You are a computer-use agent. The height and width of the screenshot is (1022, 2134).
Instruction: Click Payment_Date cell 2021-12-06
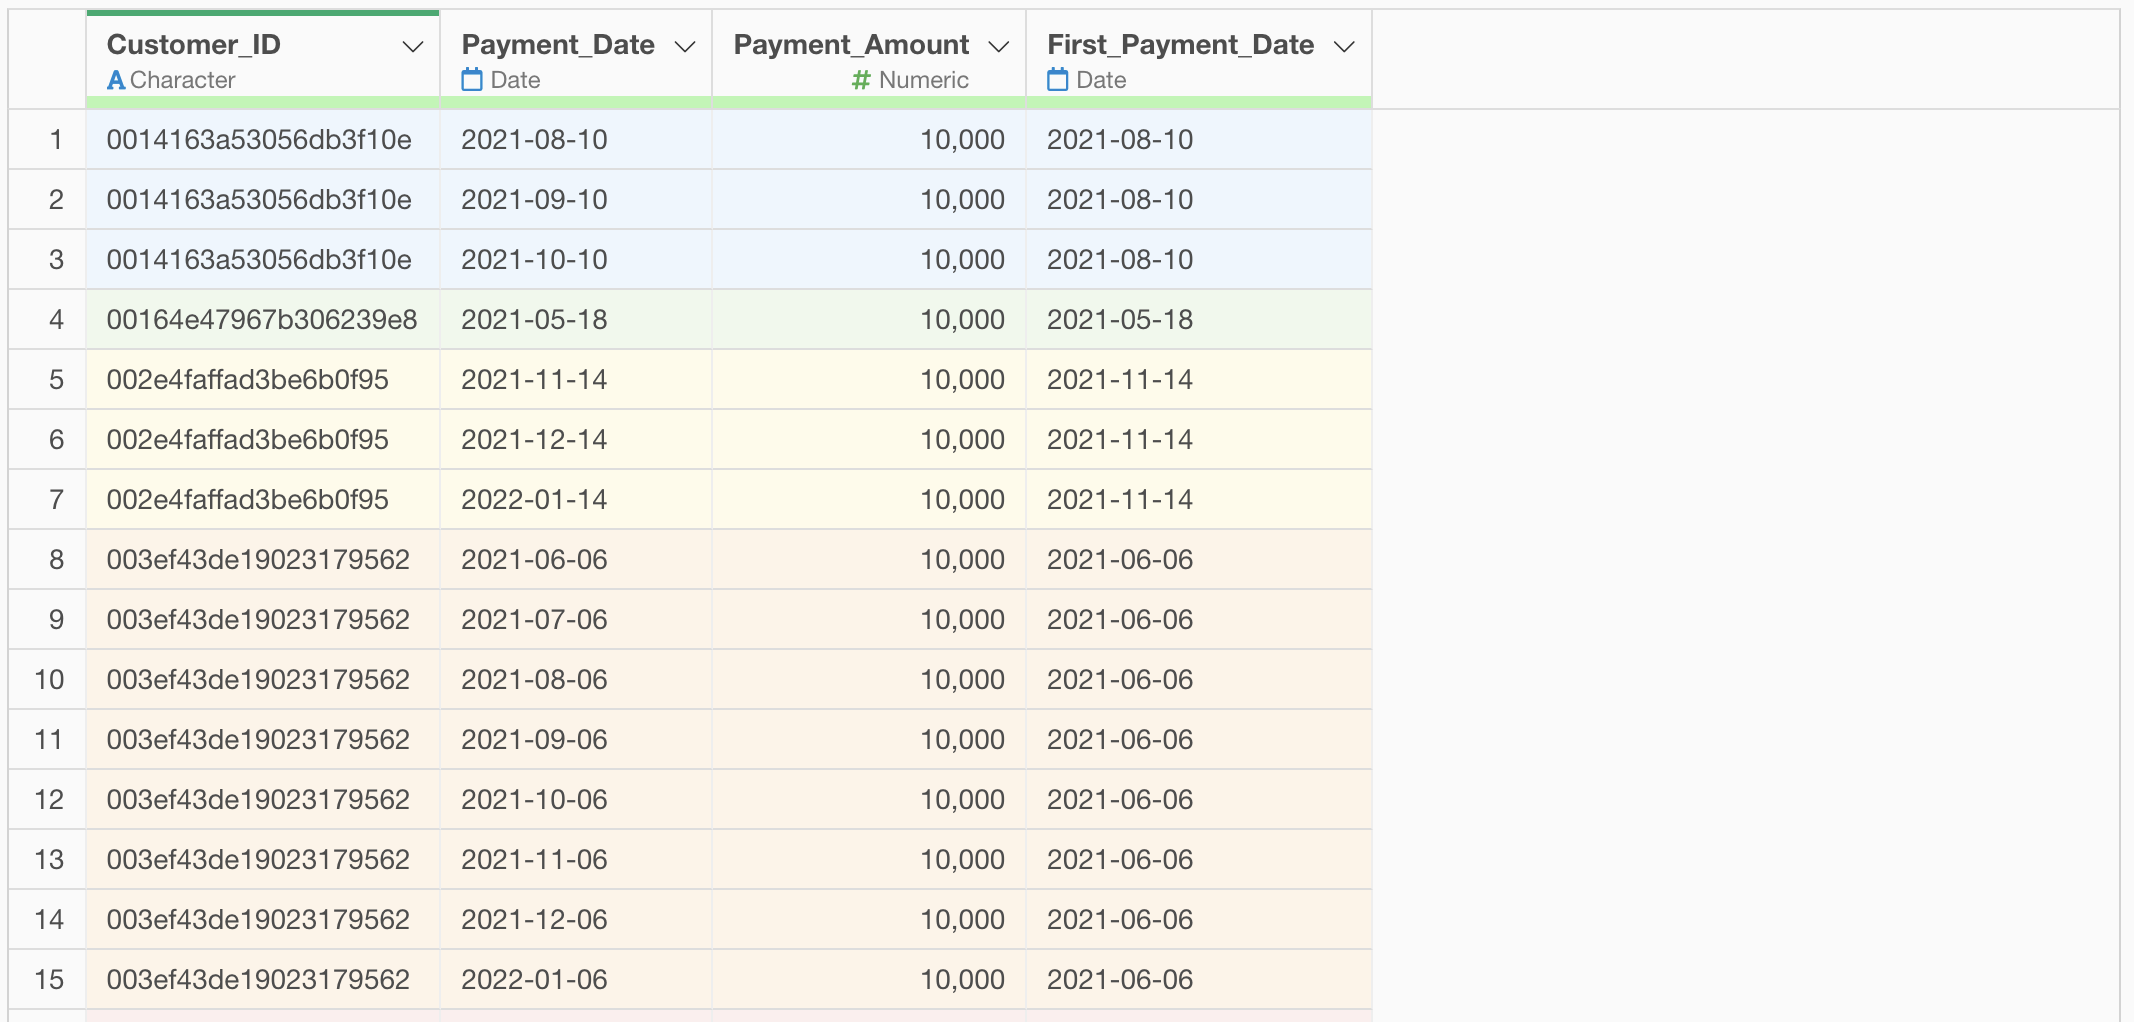pos(534,920)
